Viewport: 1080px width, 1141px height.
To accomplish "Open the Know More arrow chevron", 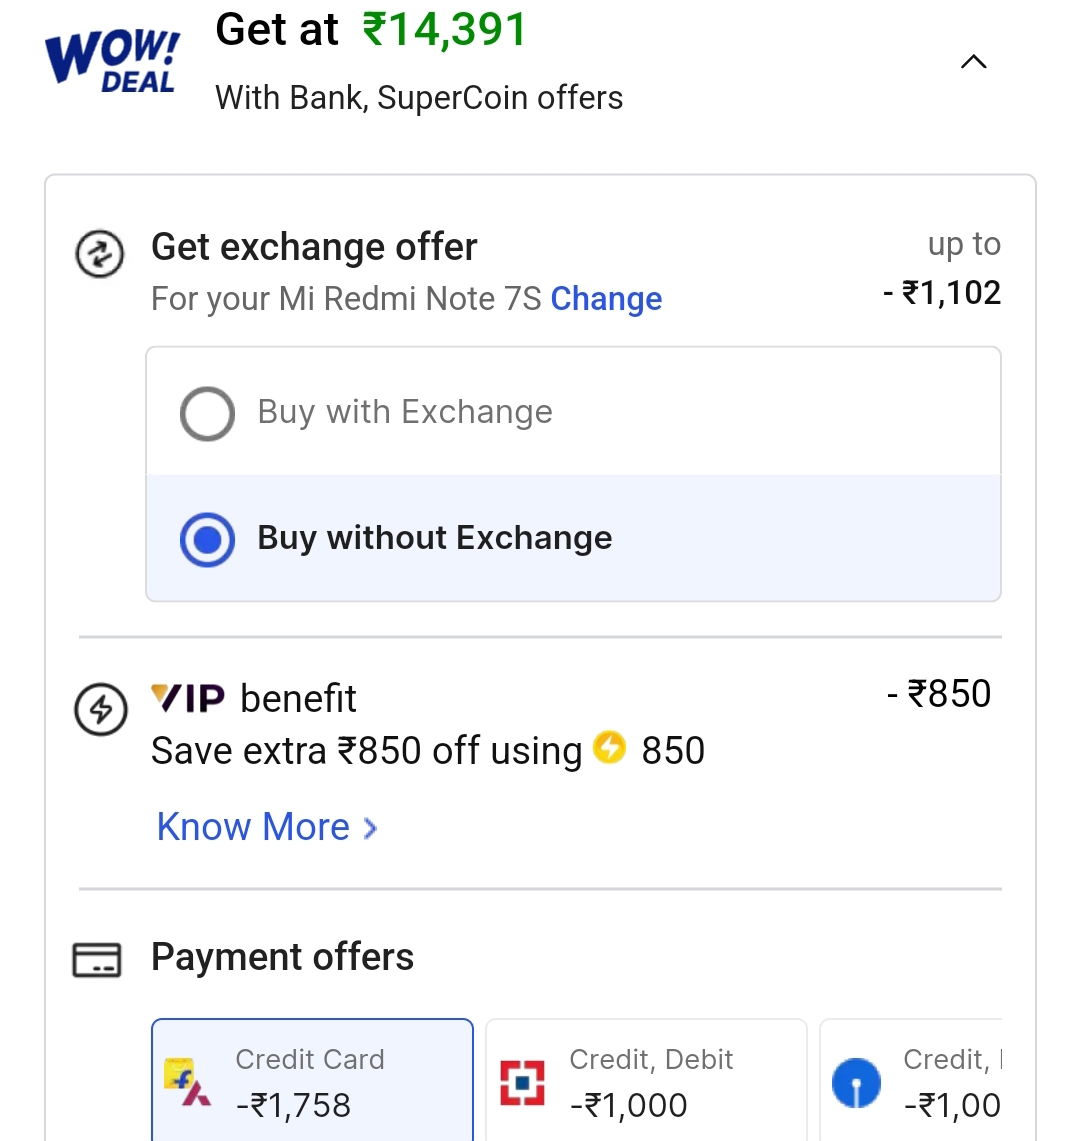I will tap(370, 828).
